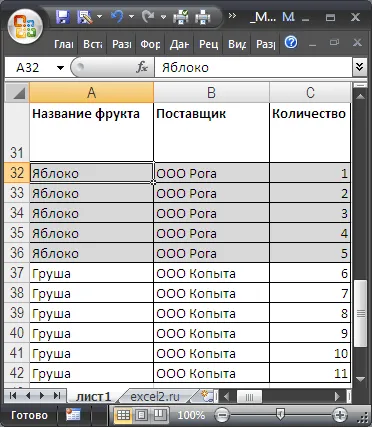
Task: Switch to Page Break Preview
Action: coord(160,415)
